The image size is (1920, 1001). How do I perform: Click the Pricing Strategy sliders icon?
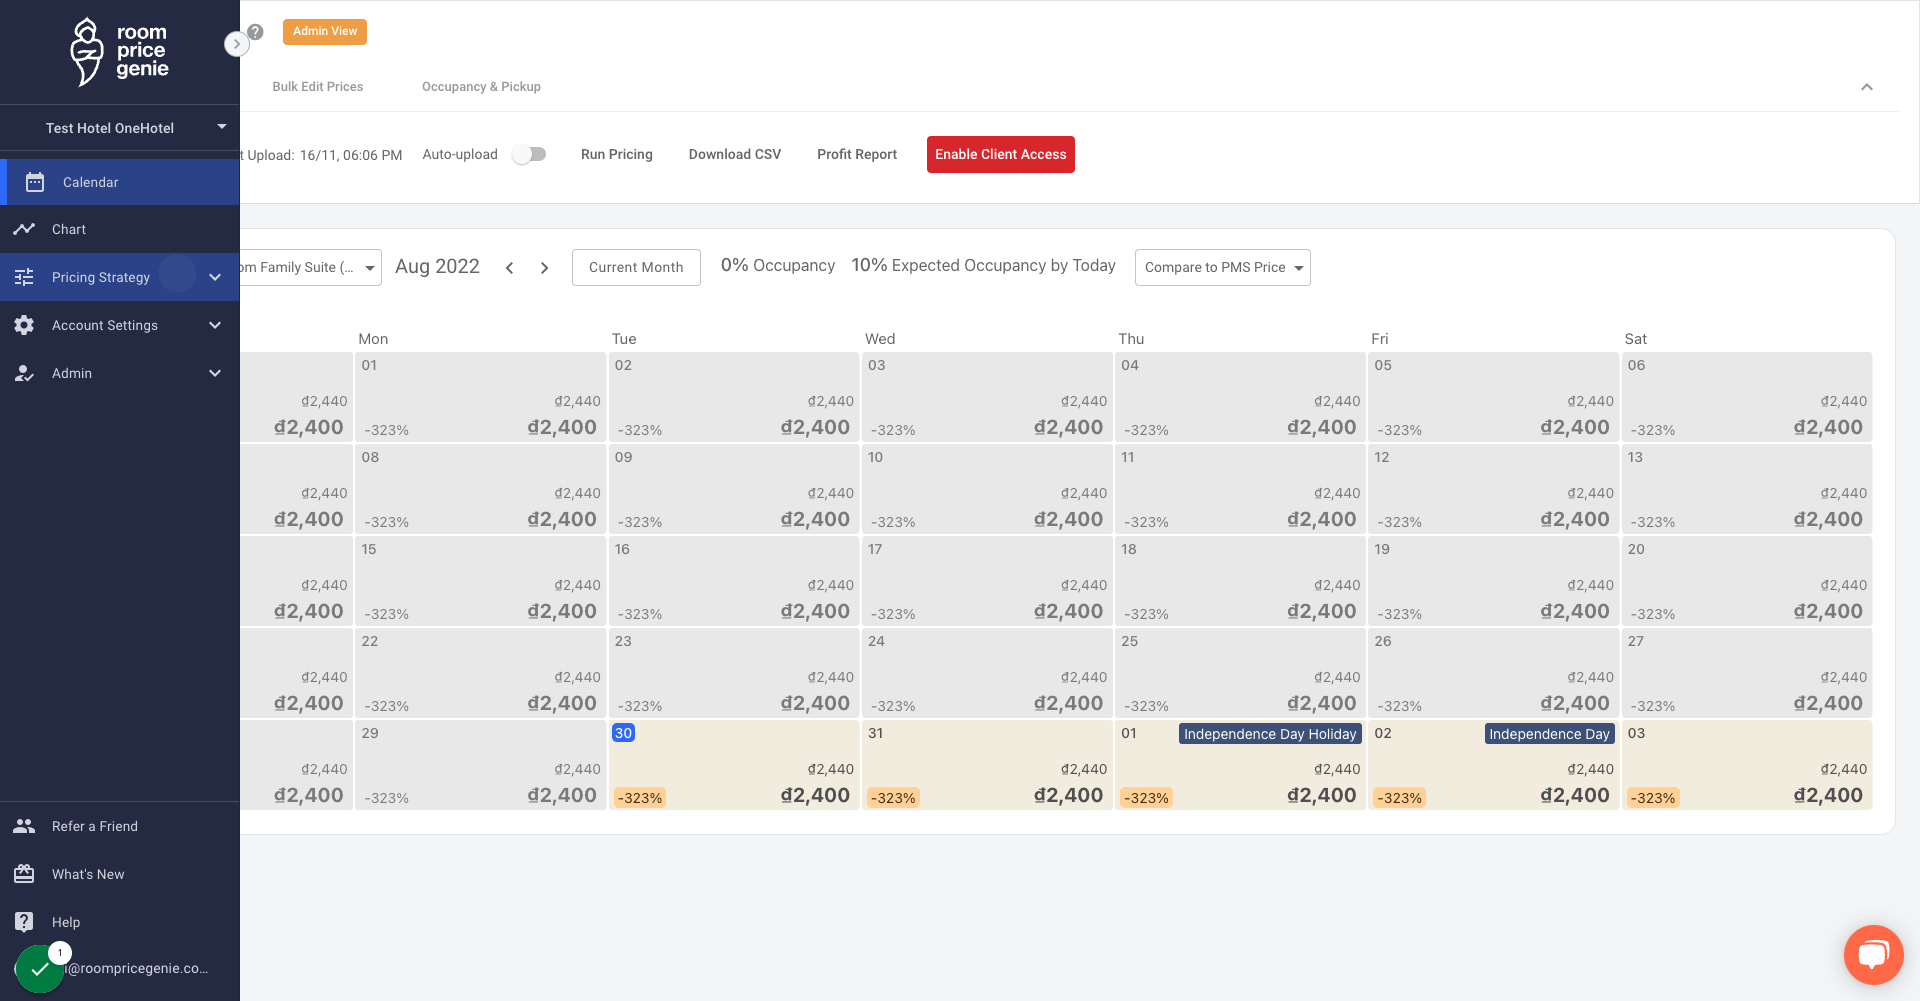coord(24,277)
